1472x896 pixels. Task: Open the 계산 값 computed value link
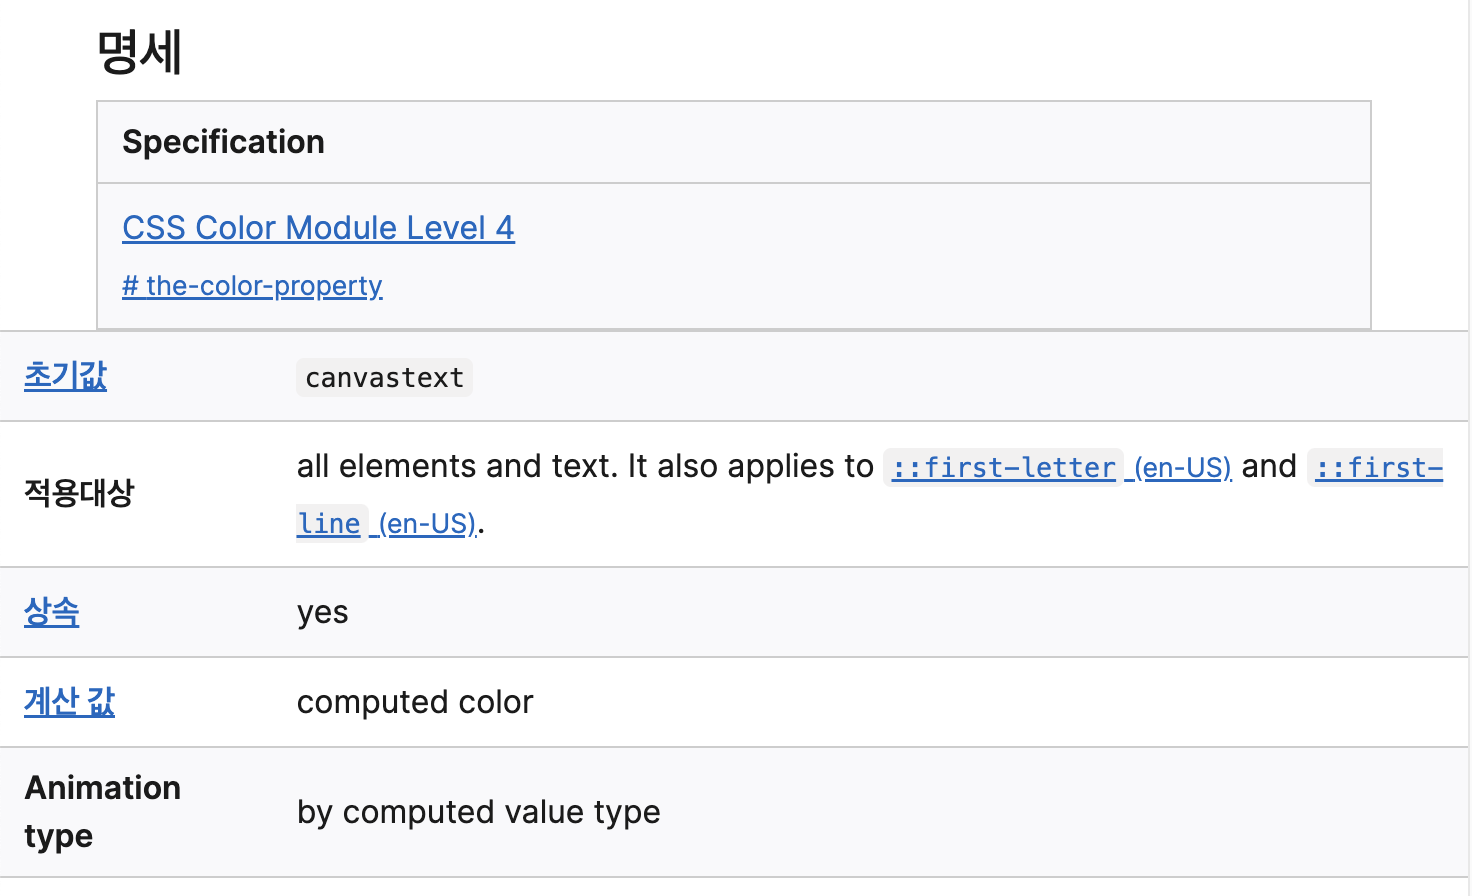point(69,702)
